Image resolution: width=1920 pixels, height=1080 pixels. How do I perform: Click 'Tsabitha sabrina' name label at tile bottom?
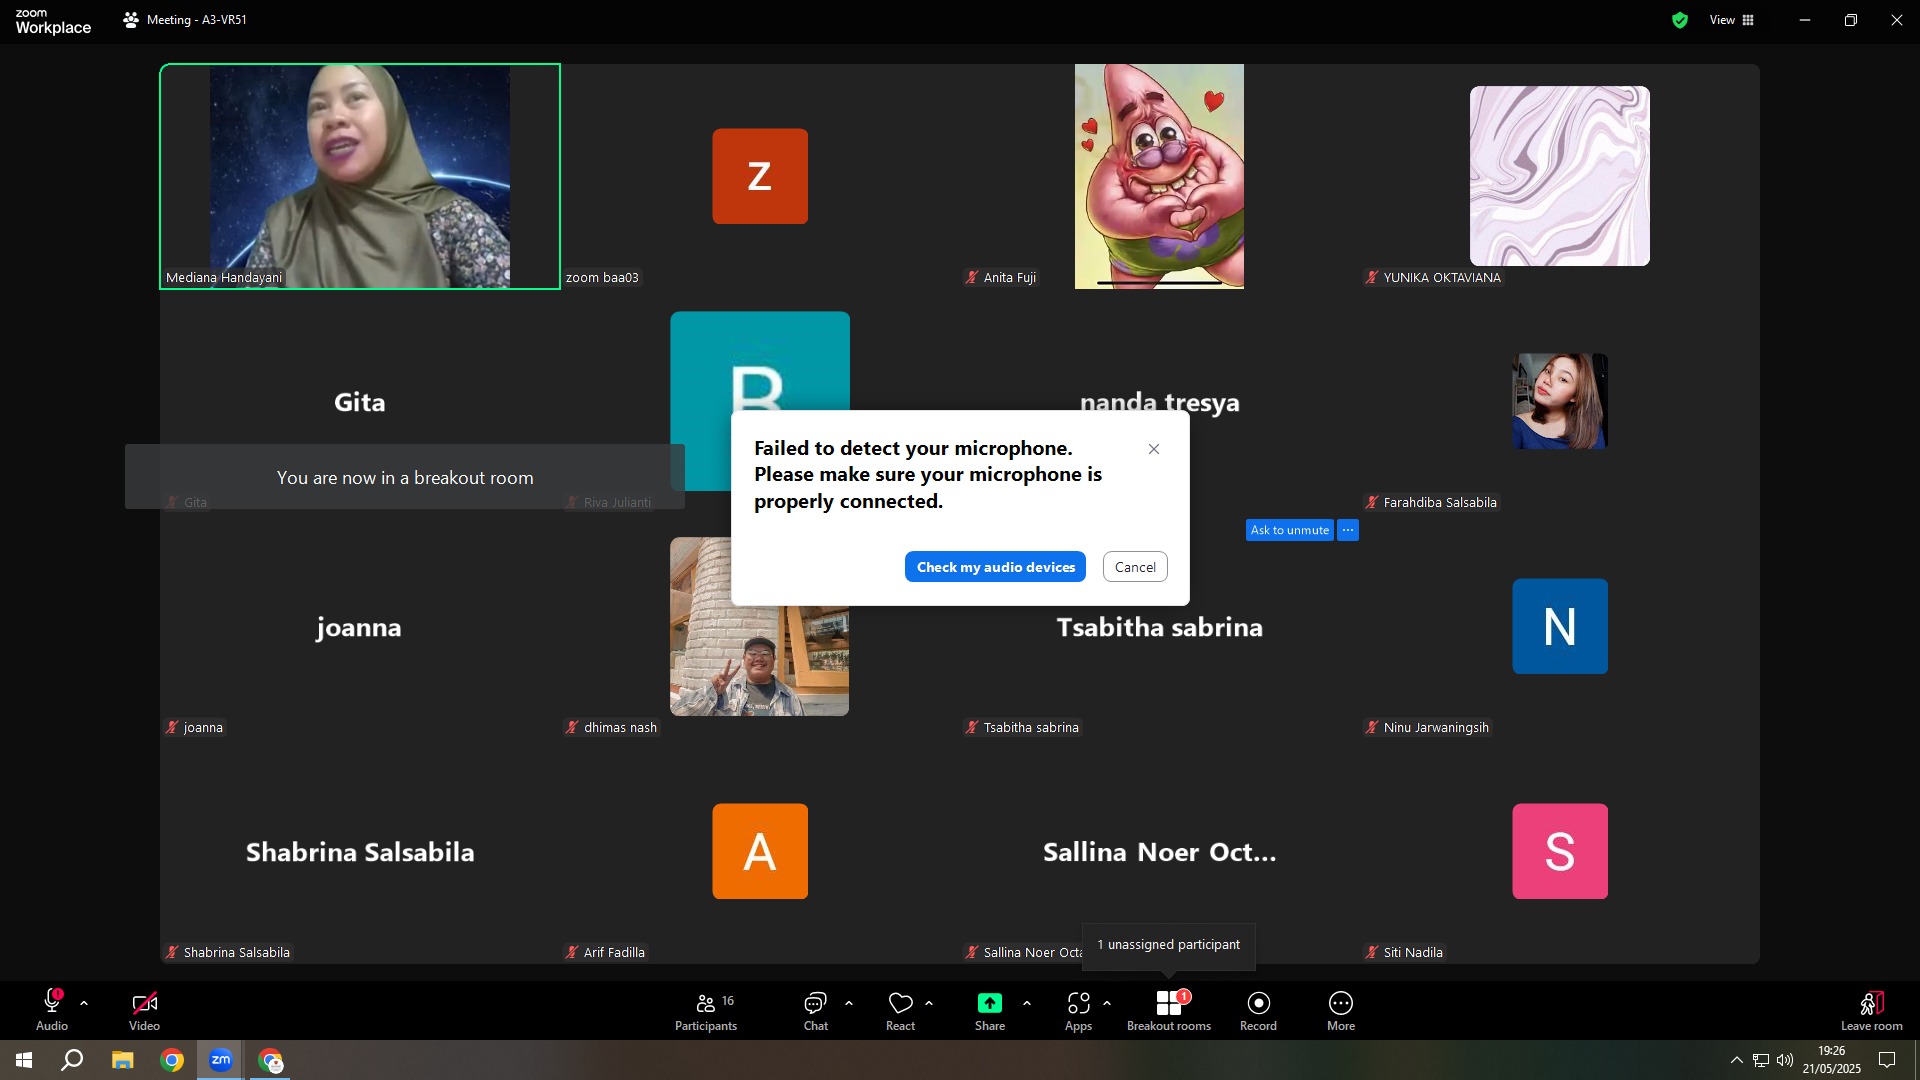[x=1031, y=728]
